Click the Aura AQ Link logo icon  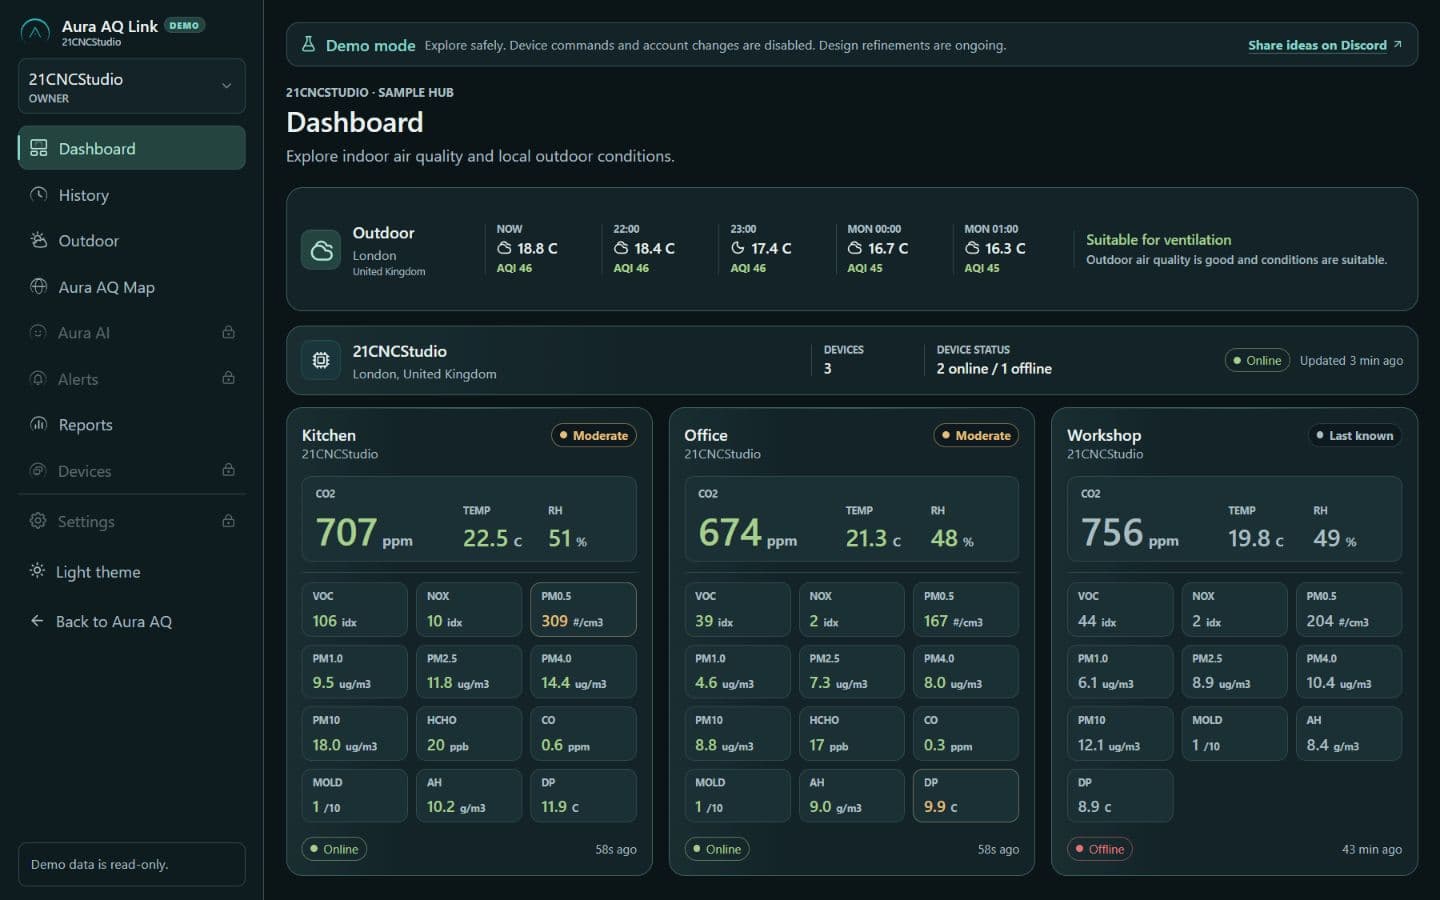tap(35, 32)
